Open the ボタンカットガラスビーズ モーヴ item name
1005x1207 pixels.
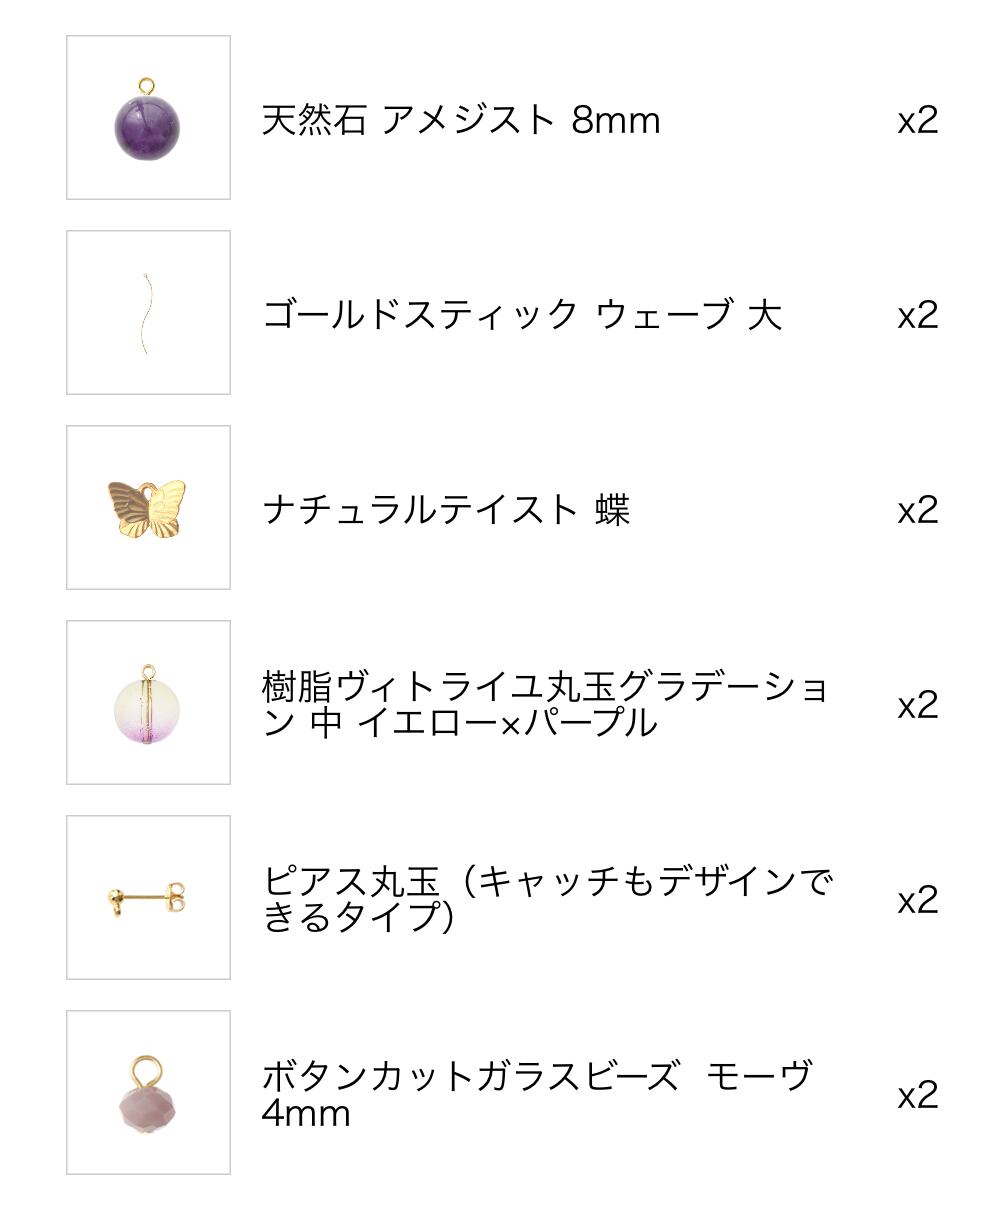(536, 1078)
